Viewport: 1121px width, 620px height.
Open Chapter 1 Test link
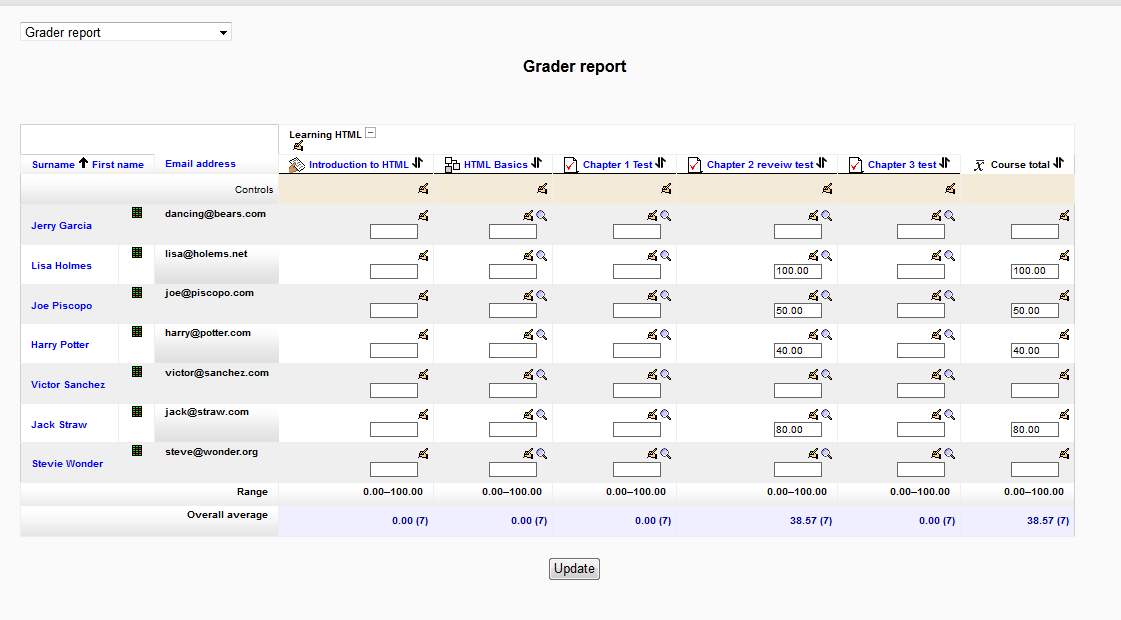point(618,164)
